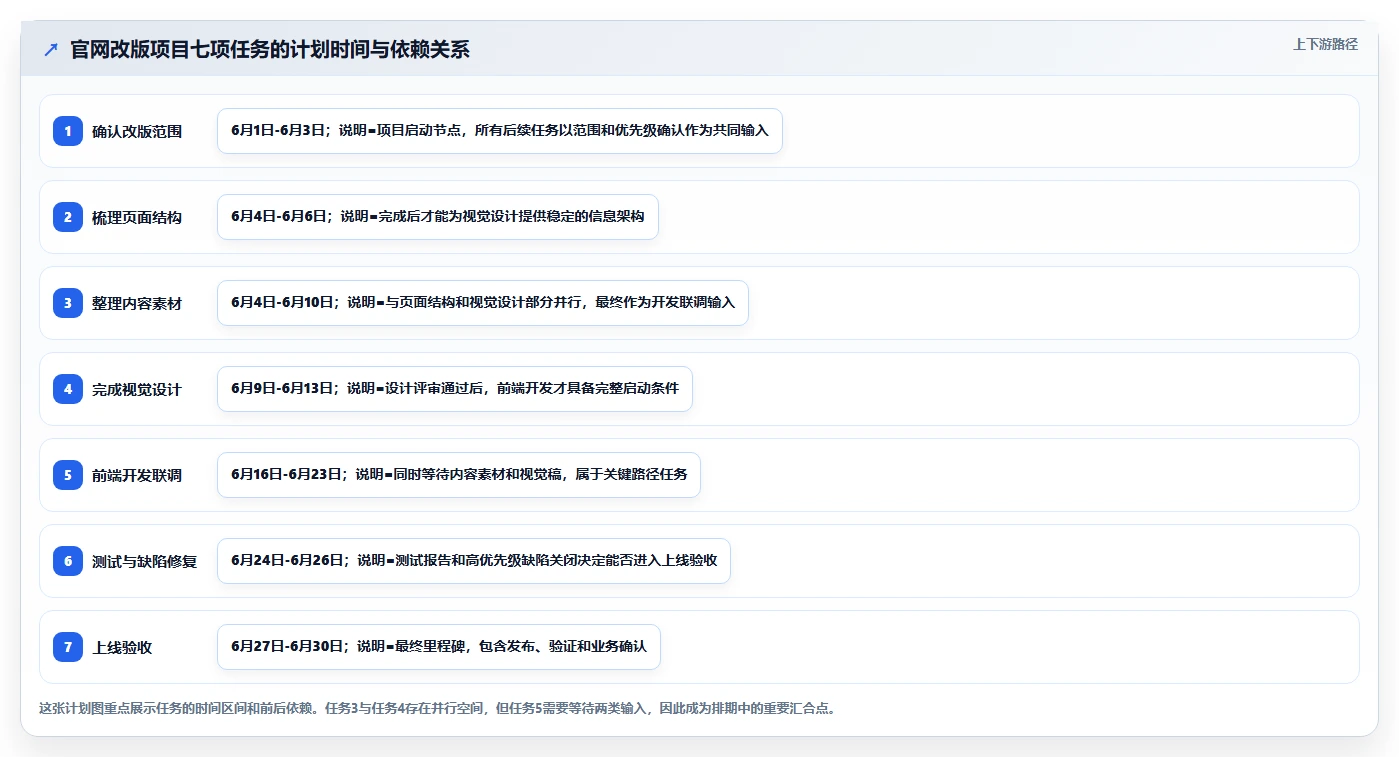Screen dimensions: 1399x757
Task: Open the 6月4日-6月10日 schedule detail box
Action: 483,303
